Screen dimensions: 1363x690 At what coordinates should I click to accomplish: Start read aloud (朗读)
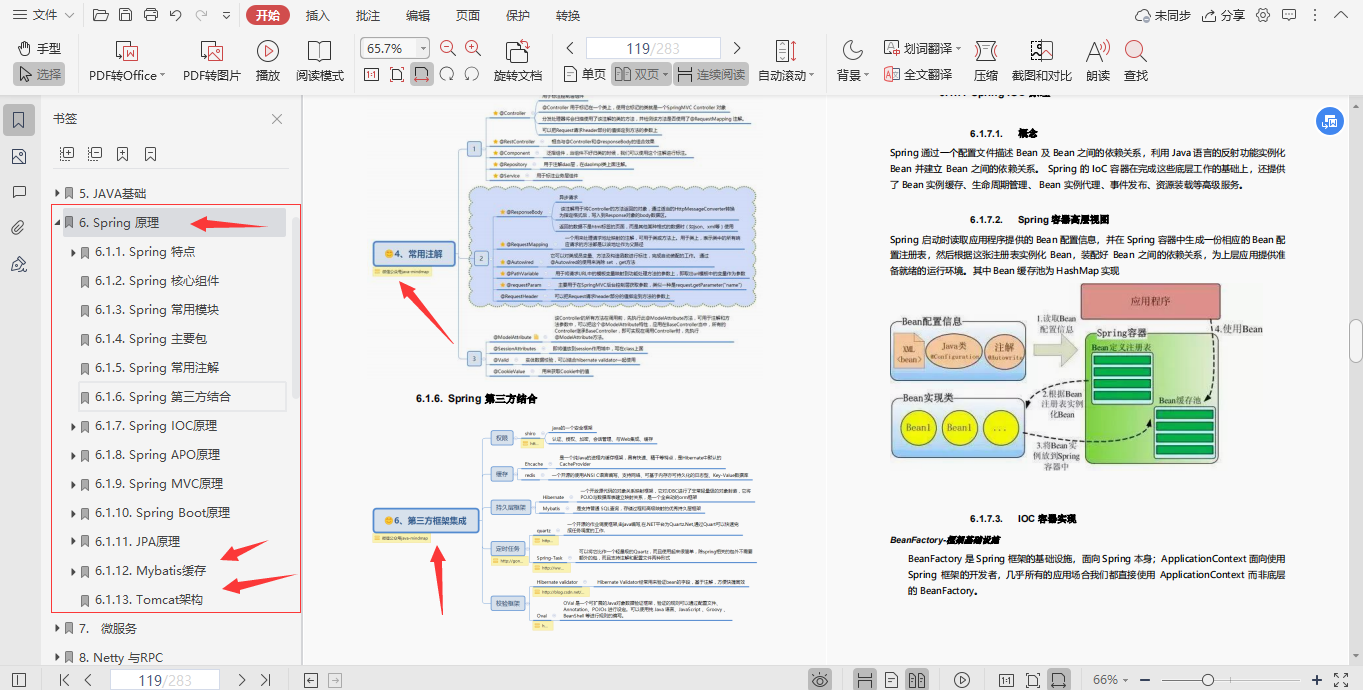pyautogui.click(x=1097, y=61)
